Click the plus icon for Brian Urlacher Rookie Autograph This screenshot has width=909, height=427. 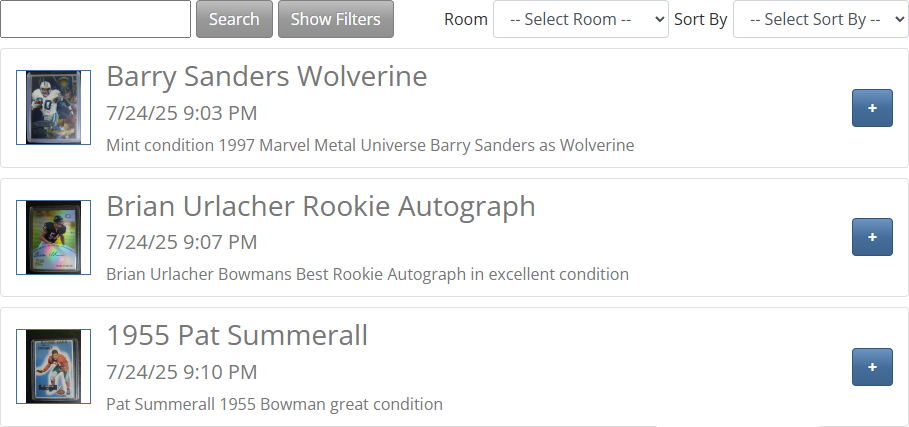tap(872, 237)
